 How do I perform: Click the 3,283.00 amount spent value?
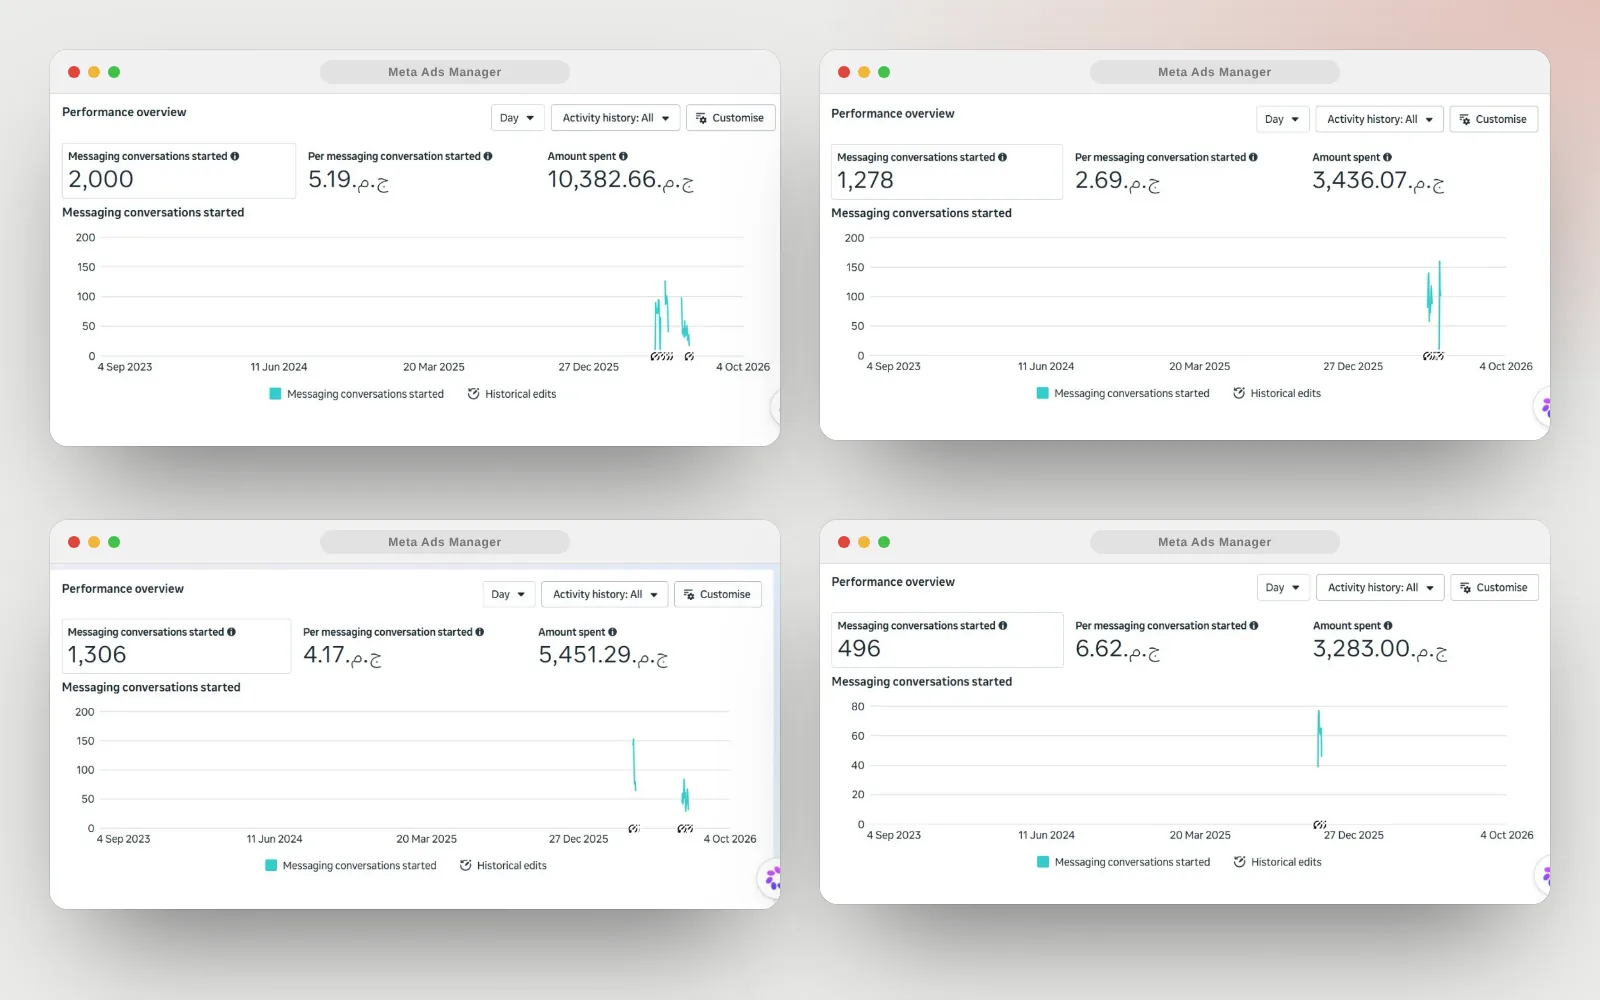(x=1380, y=649)
